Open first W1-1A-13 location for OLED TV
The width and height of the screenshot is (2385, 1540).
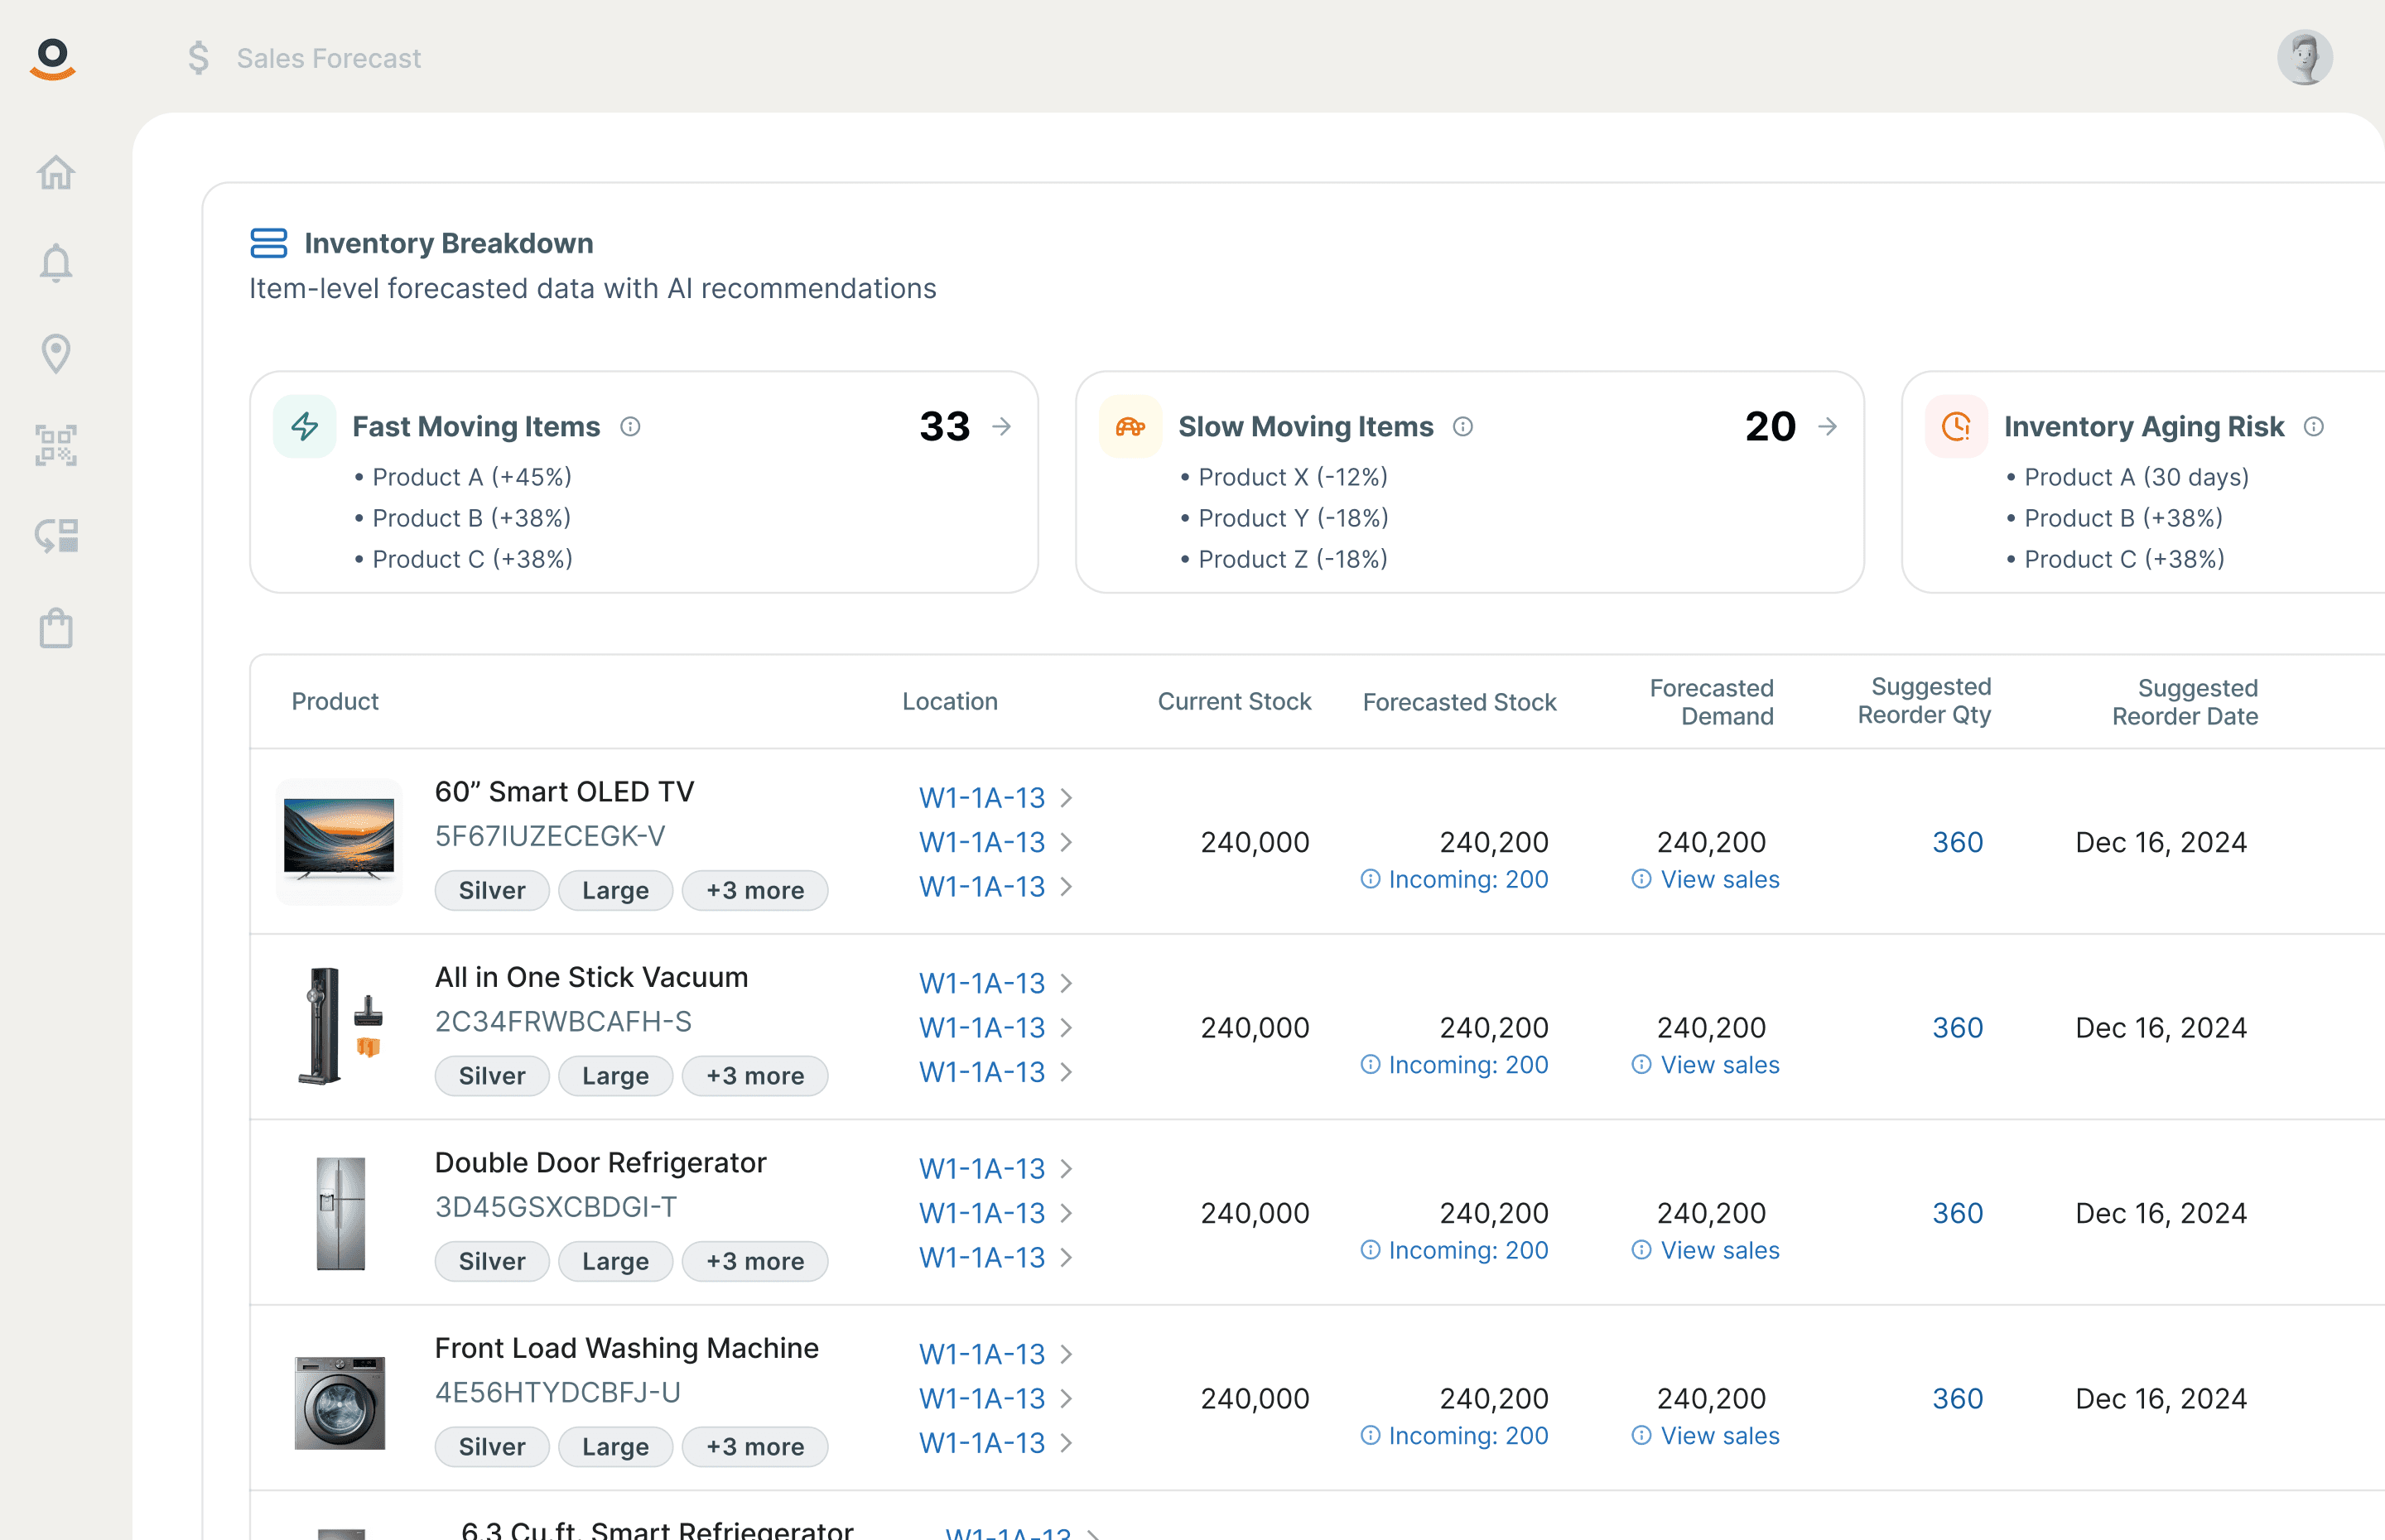(x=982, y=798)
